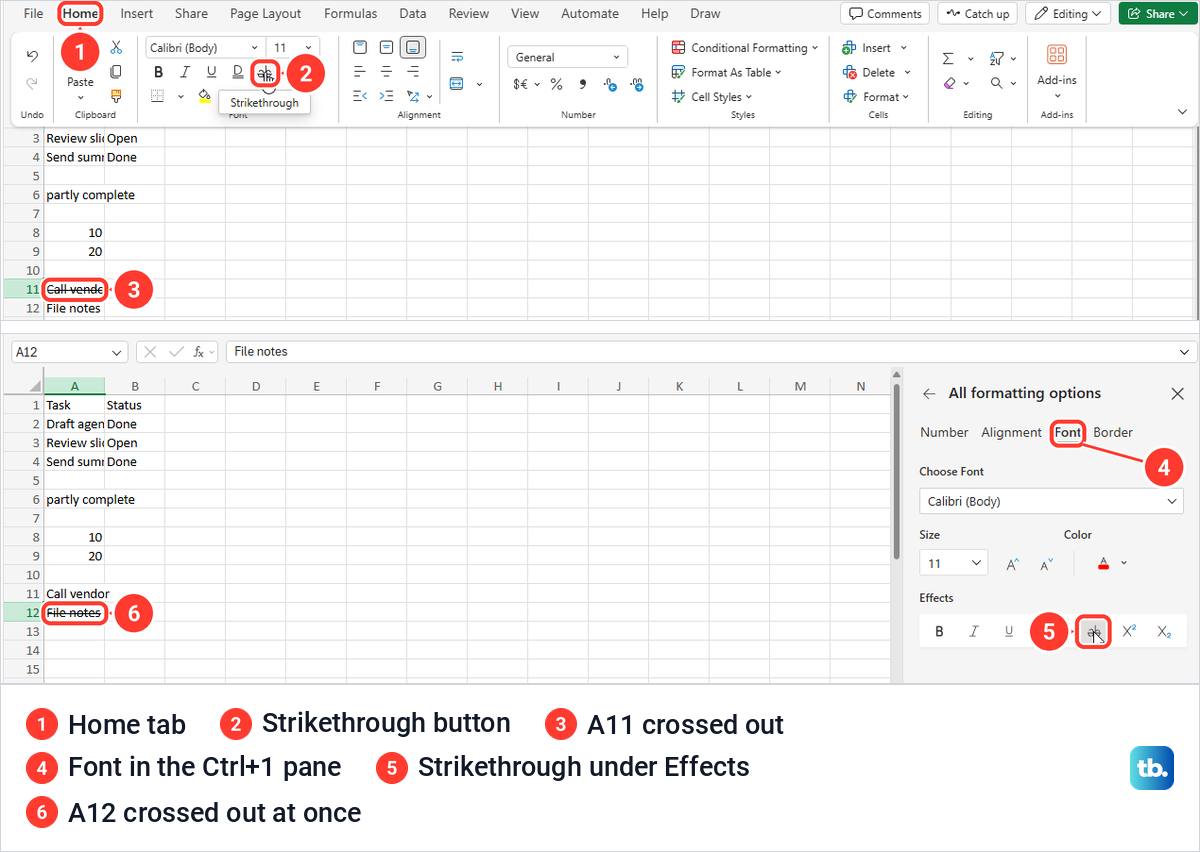Open the pane Font Color picker
Viewport: 1200px width, 852px height.
point(1104,563)
